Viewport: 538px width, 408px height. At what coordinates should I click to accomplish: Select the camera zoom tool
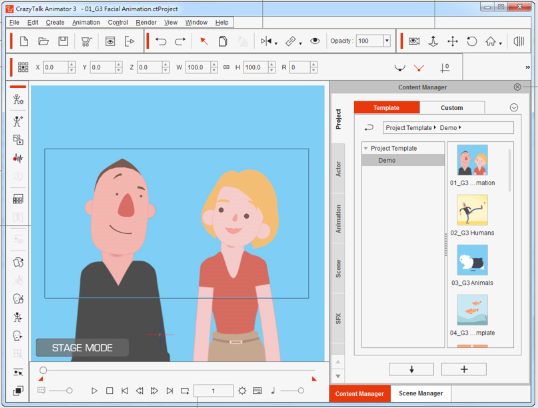[x=433, y=42]
